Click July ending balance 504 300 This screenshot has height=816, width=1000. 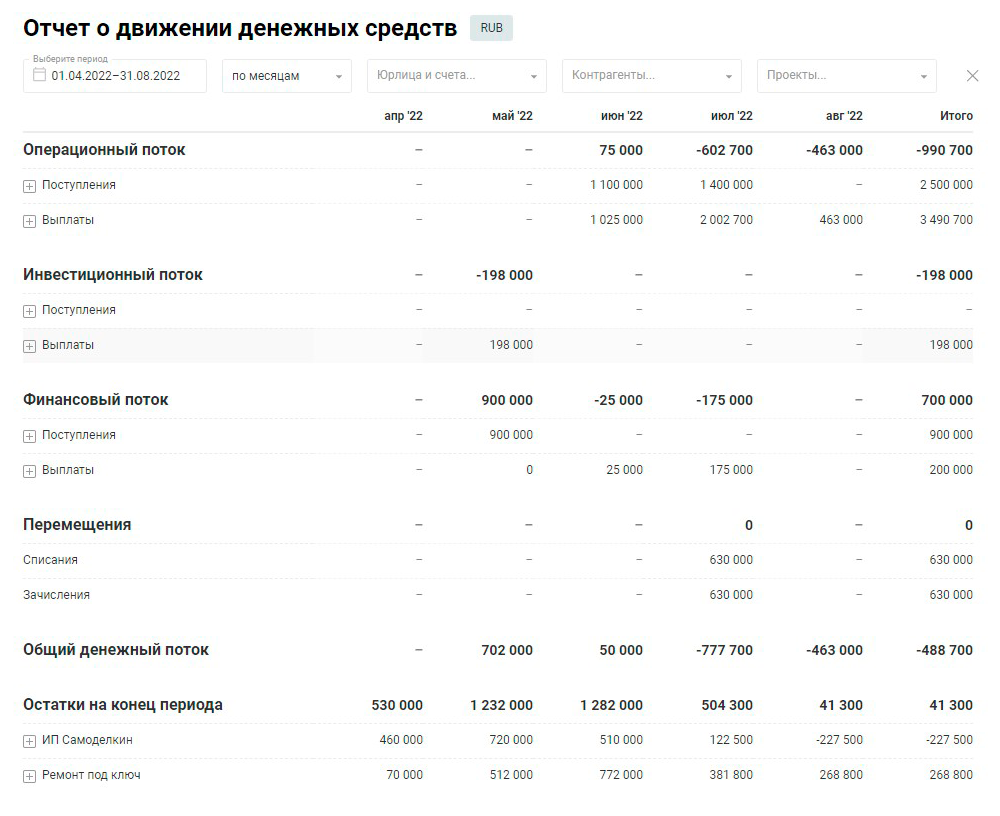pyautogui.click(x=727, y=706)
